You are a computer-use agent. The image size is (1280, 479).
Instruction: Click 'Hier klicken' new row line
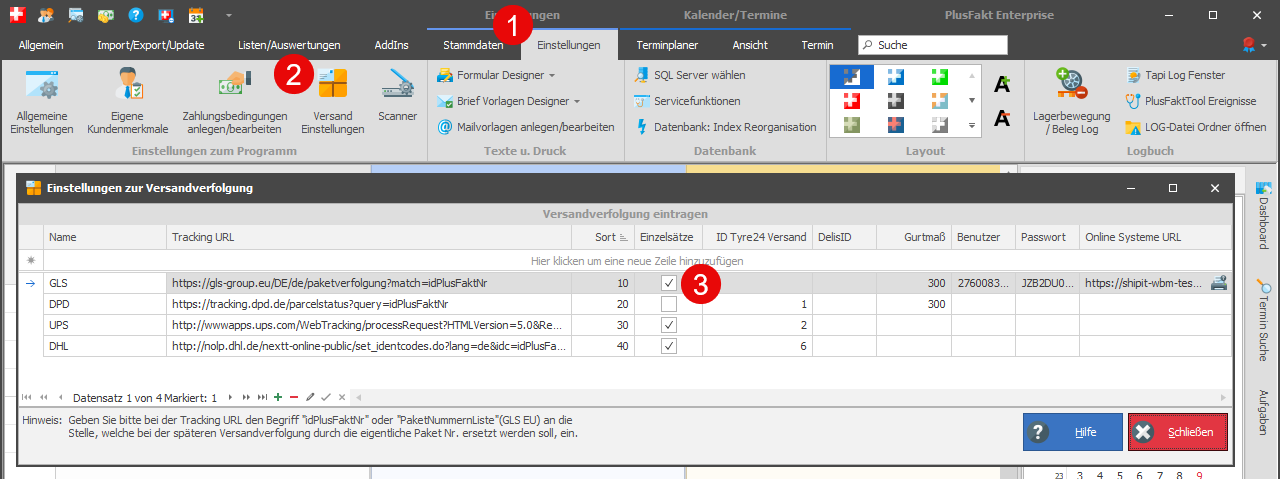coord(637,261)
